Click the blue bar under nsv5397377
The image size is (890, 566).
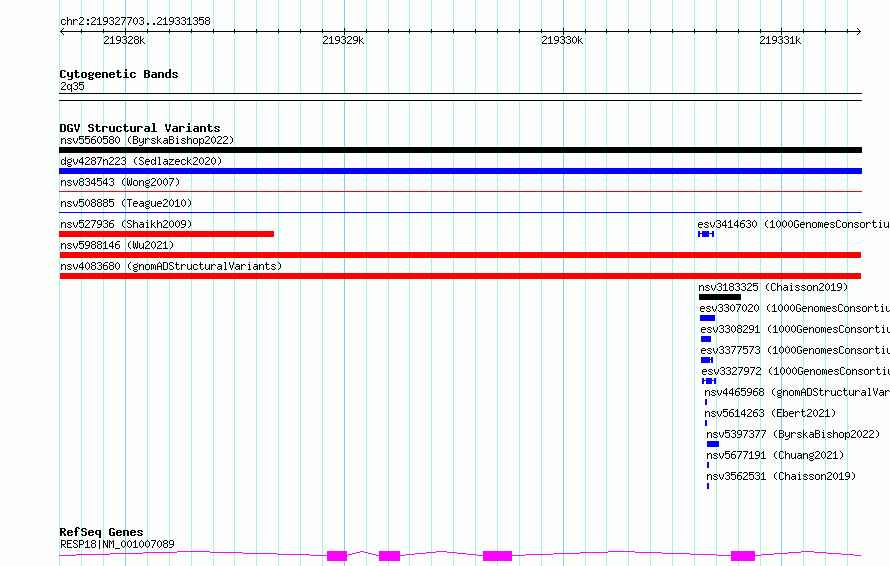(713, 444)
